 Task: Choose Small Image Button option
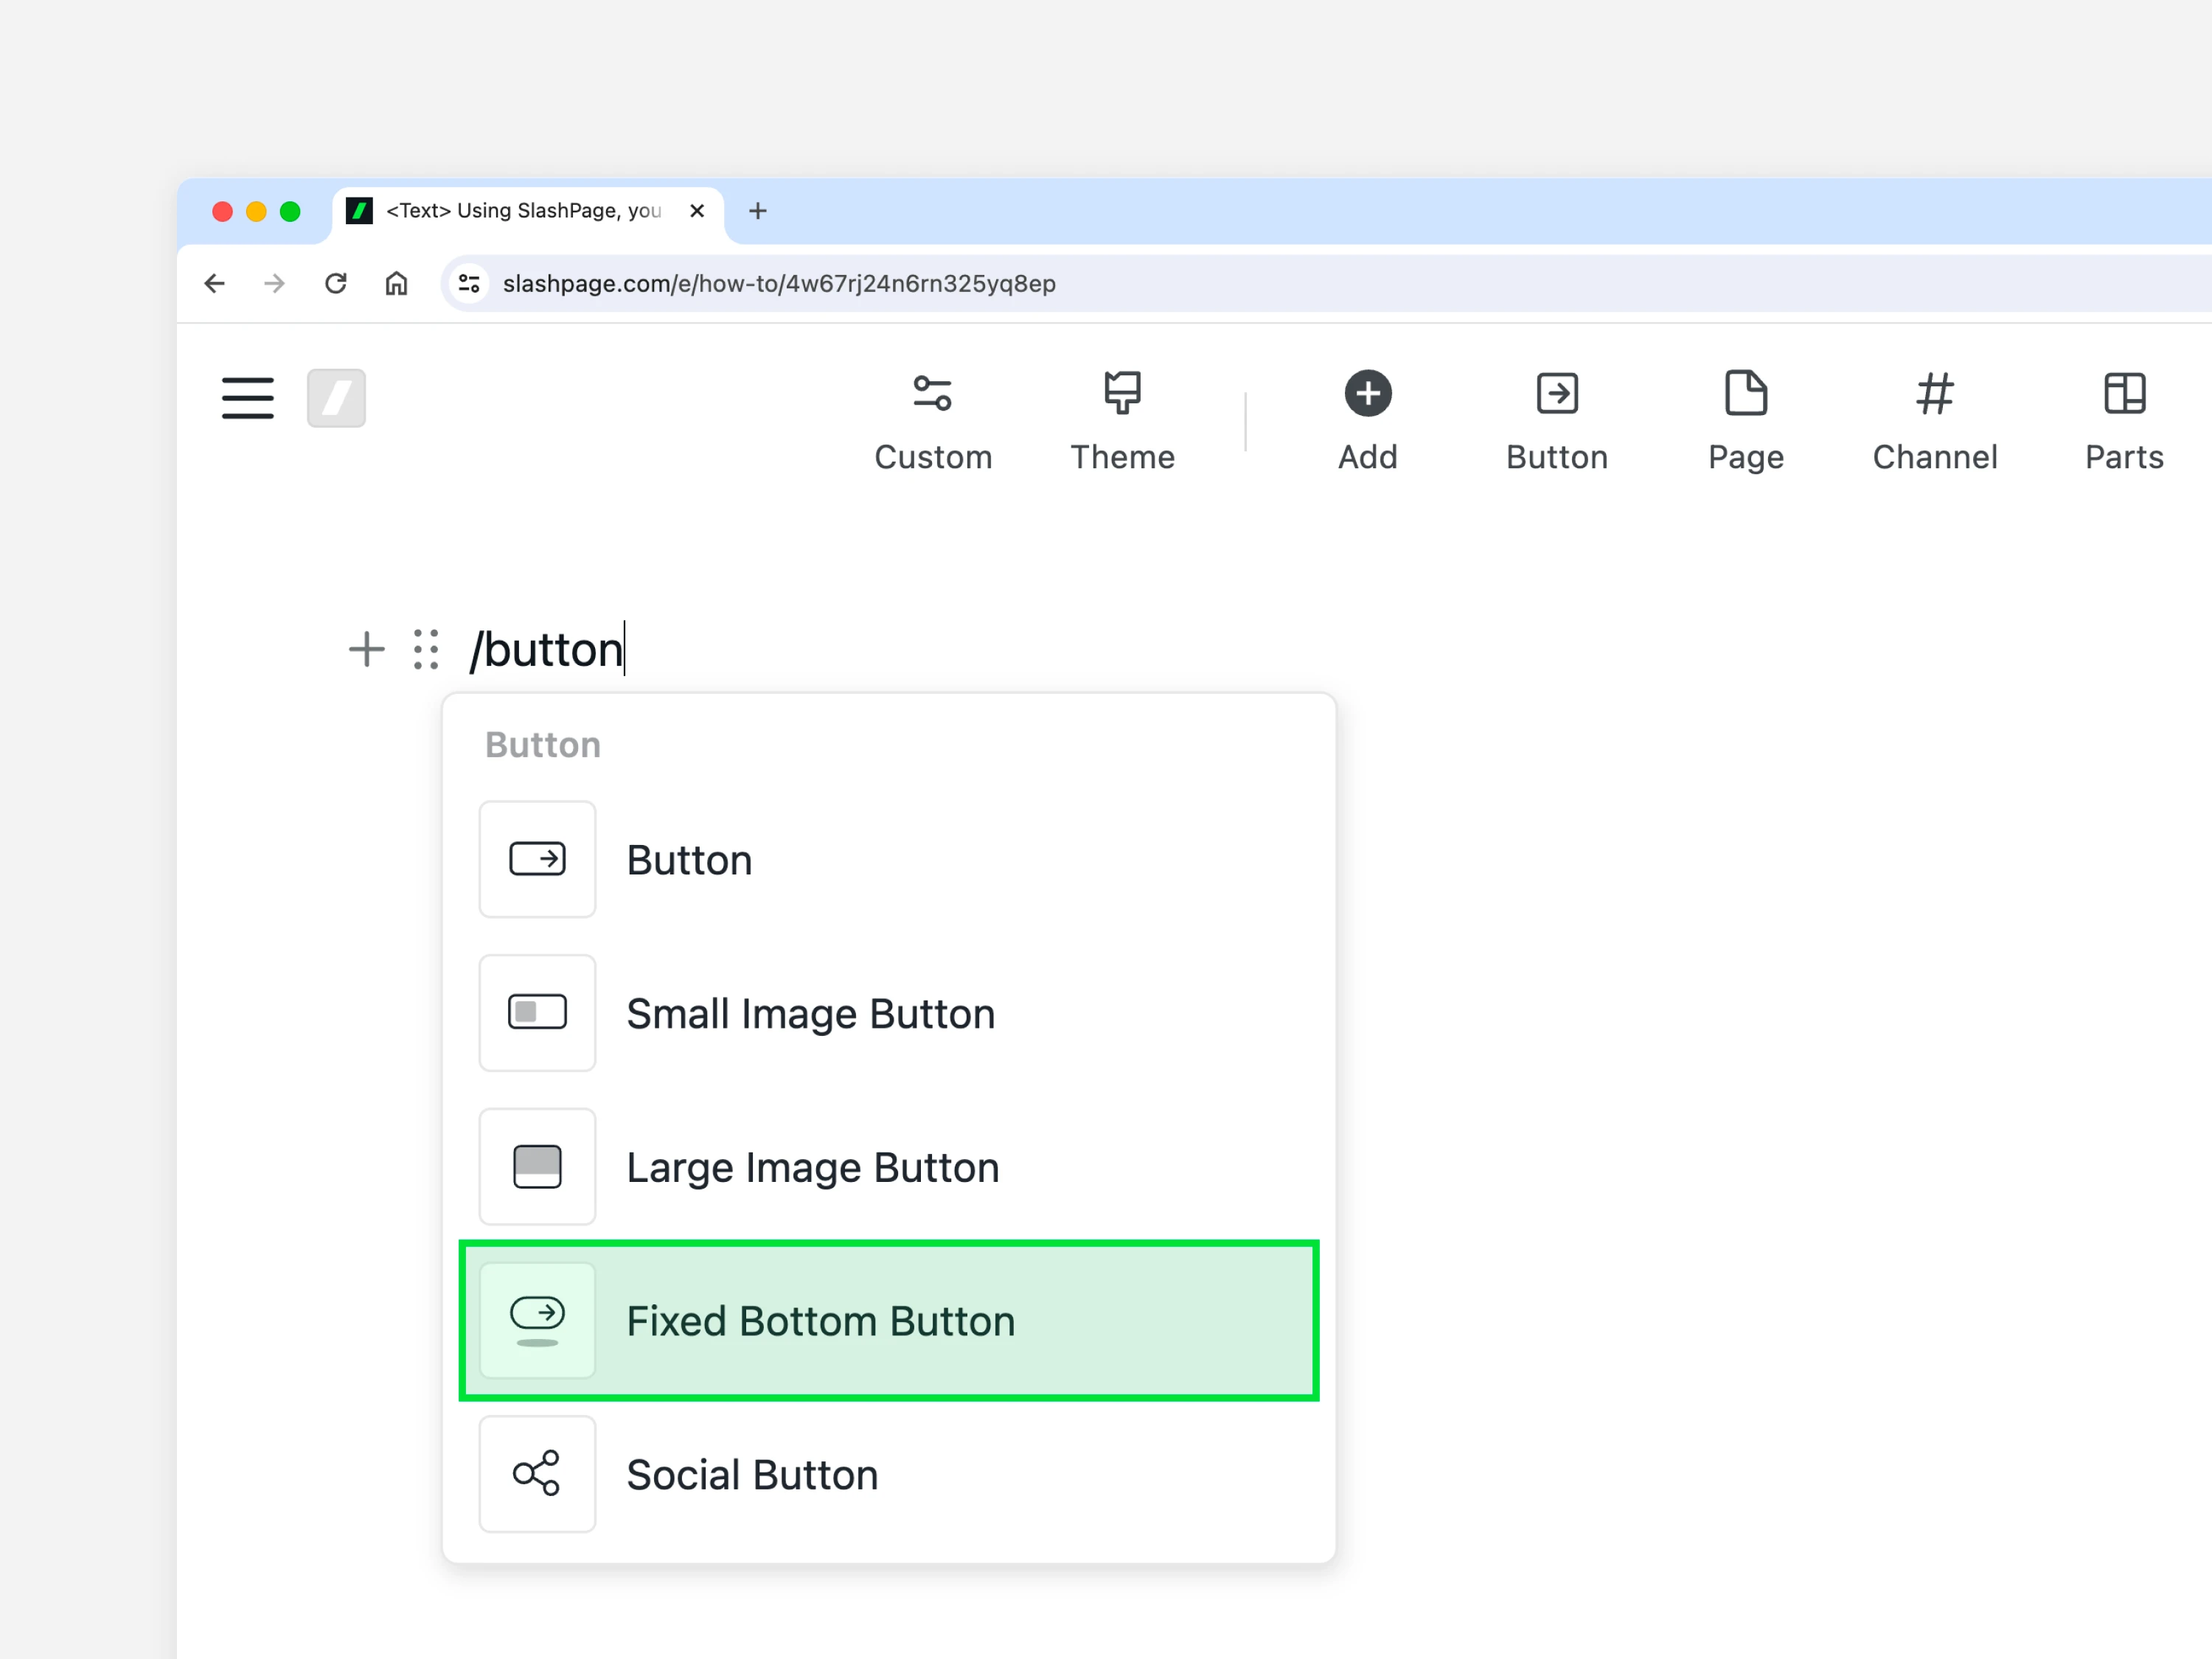click(888, 1013)
